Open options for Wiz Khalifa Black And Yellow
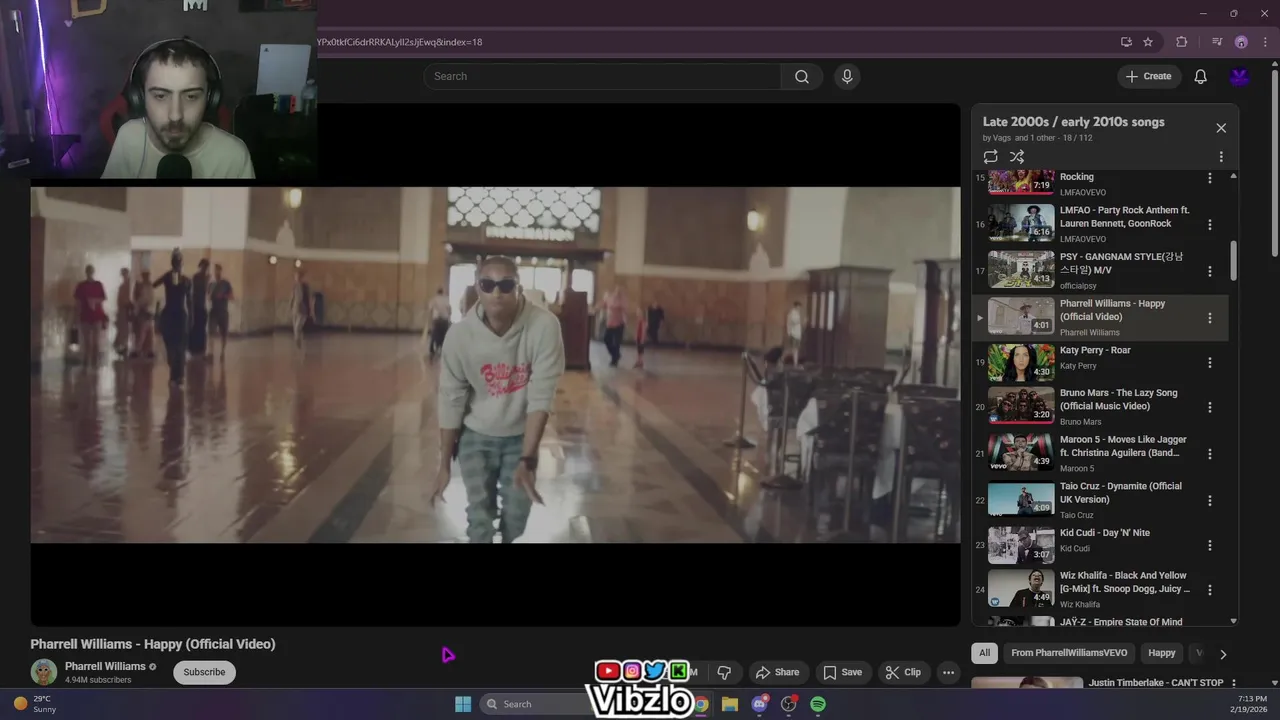1280x720 pixels. [1210, 591]
